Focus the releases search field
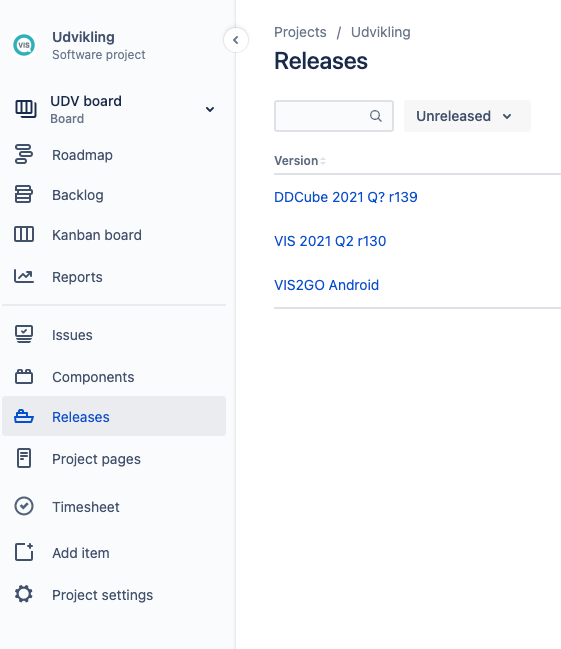The image size is (561, 649). pyautogui.click(x=334, y=116)
